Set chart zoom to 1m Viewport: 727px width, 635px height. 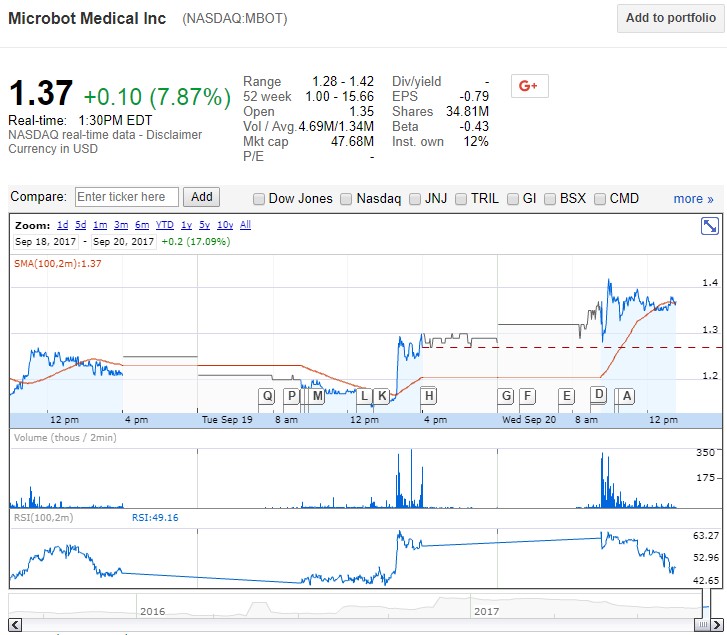coord(100,225)
